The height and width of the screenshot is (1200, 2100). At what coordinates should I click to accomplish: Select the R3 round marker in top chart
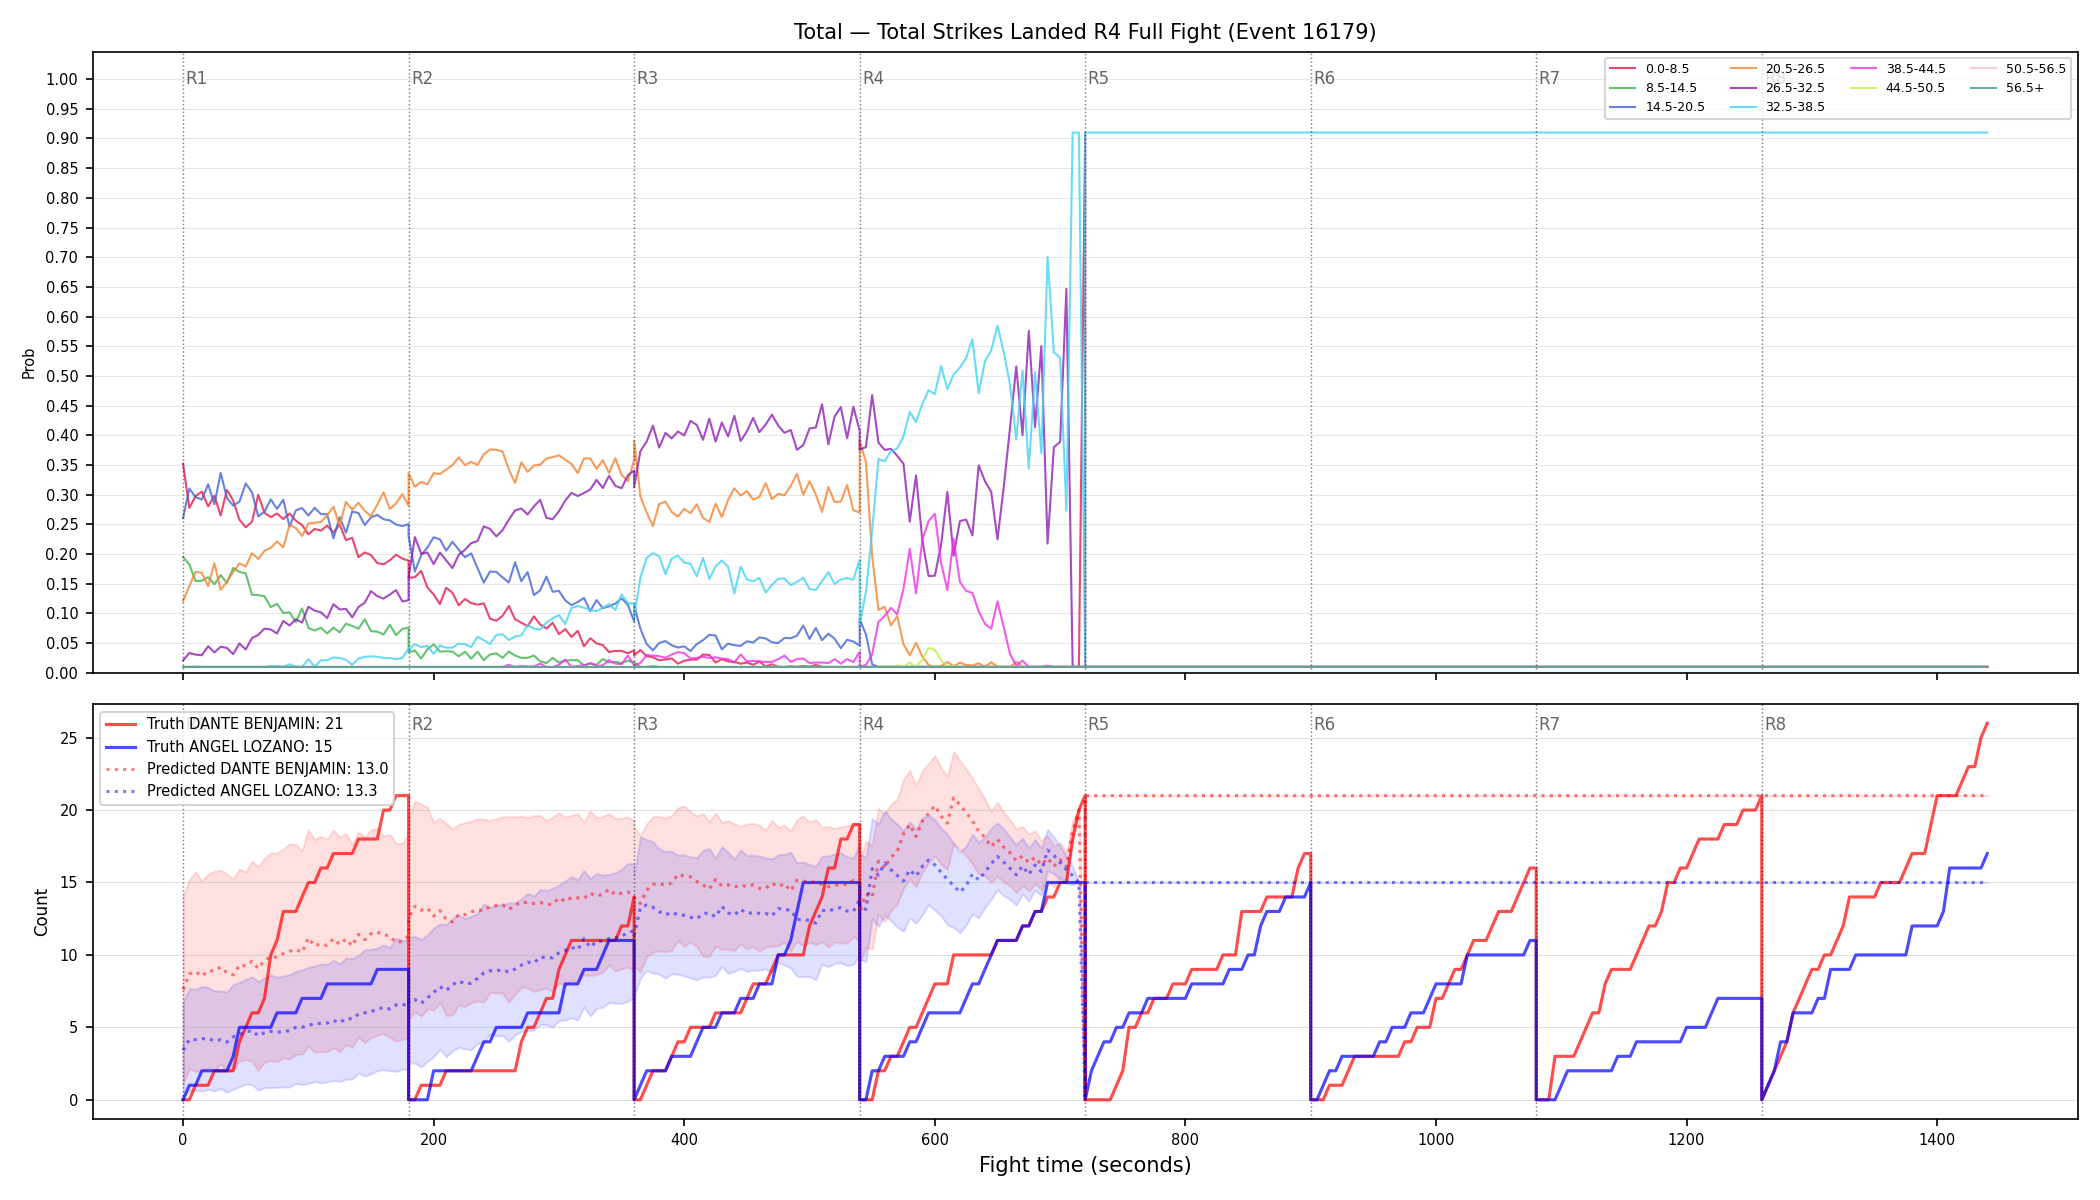(647, 78)
